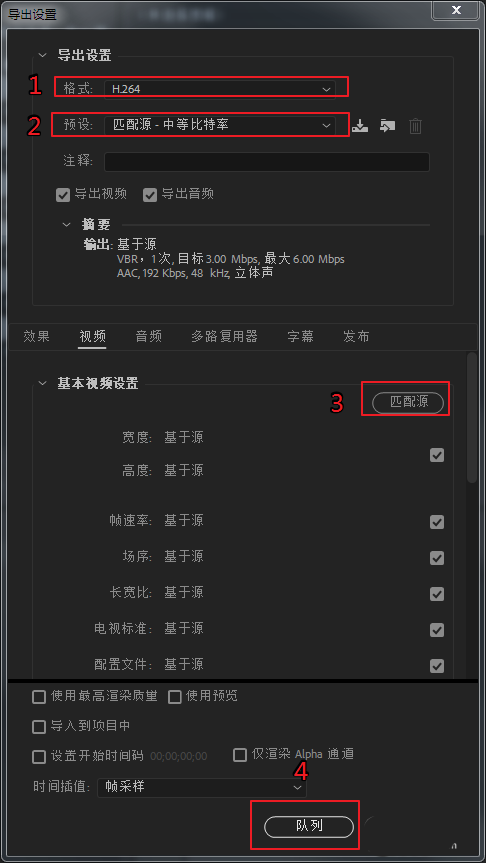
Task: Open the 预设 preset dropdown
Action: click(x=220, y=125)
